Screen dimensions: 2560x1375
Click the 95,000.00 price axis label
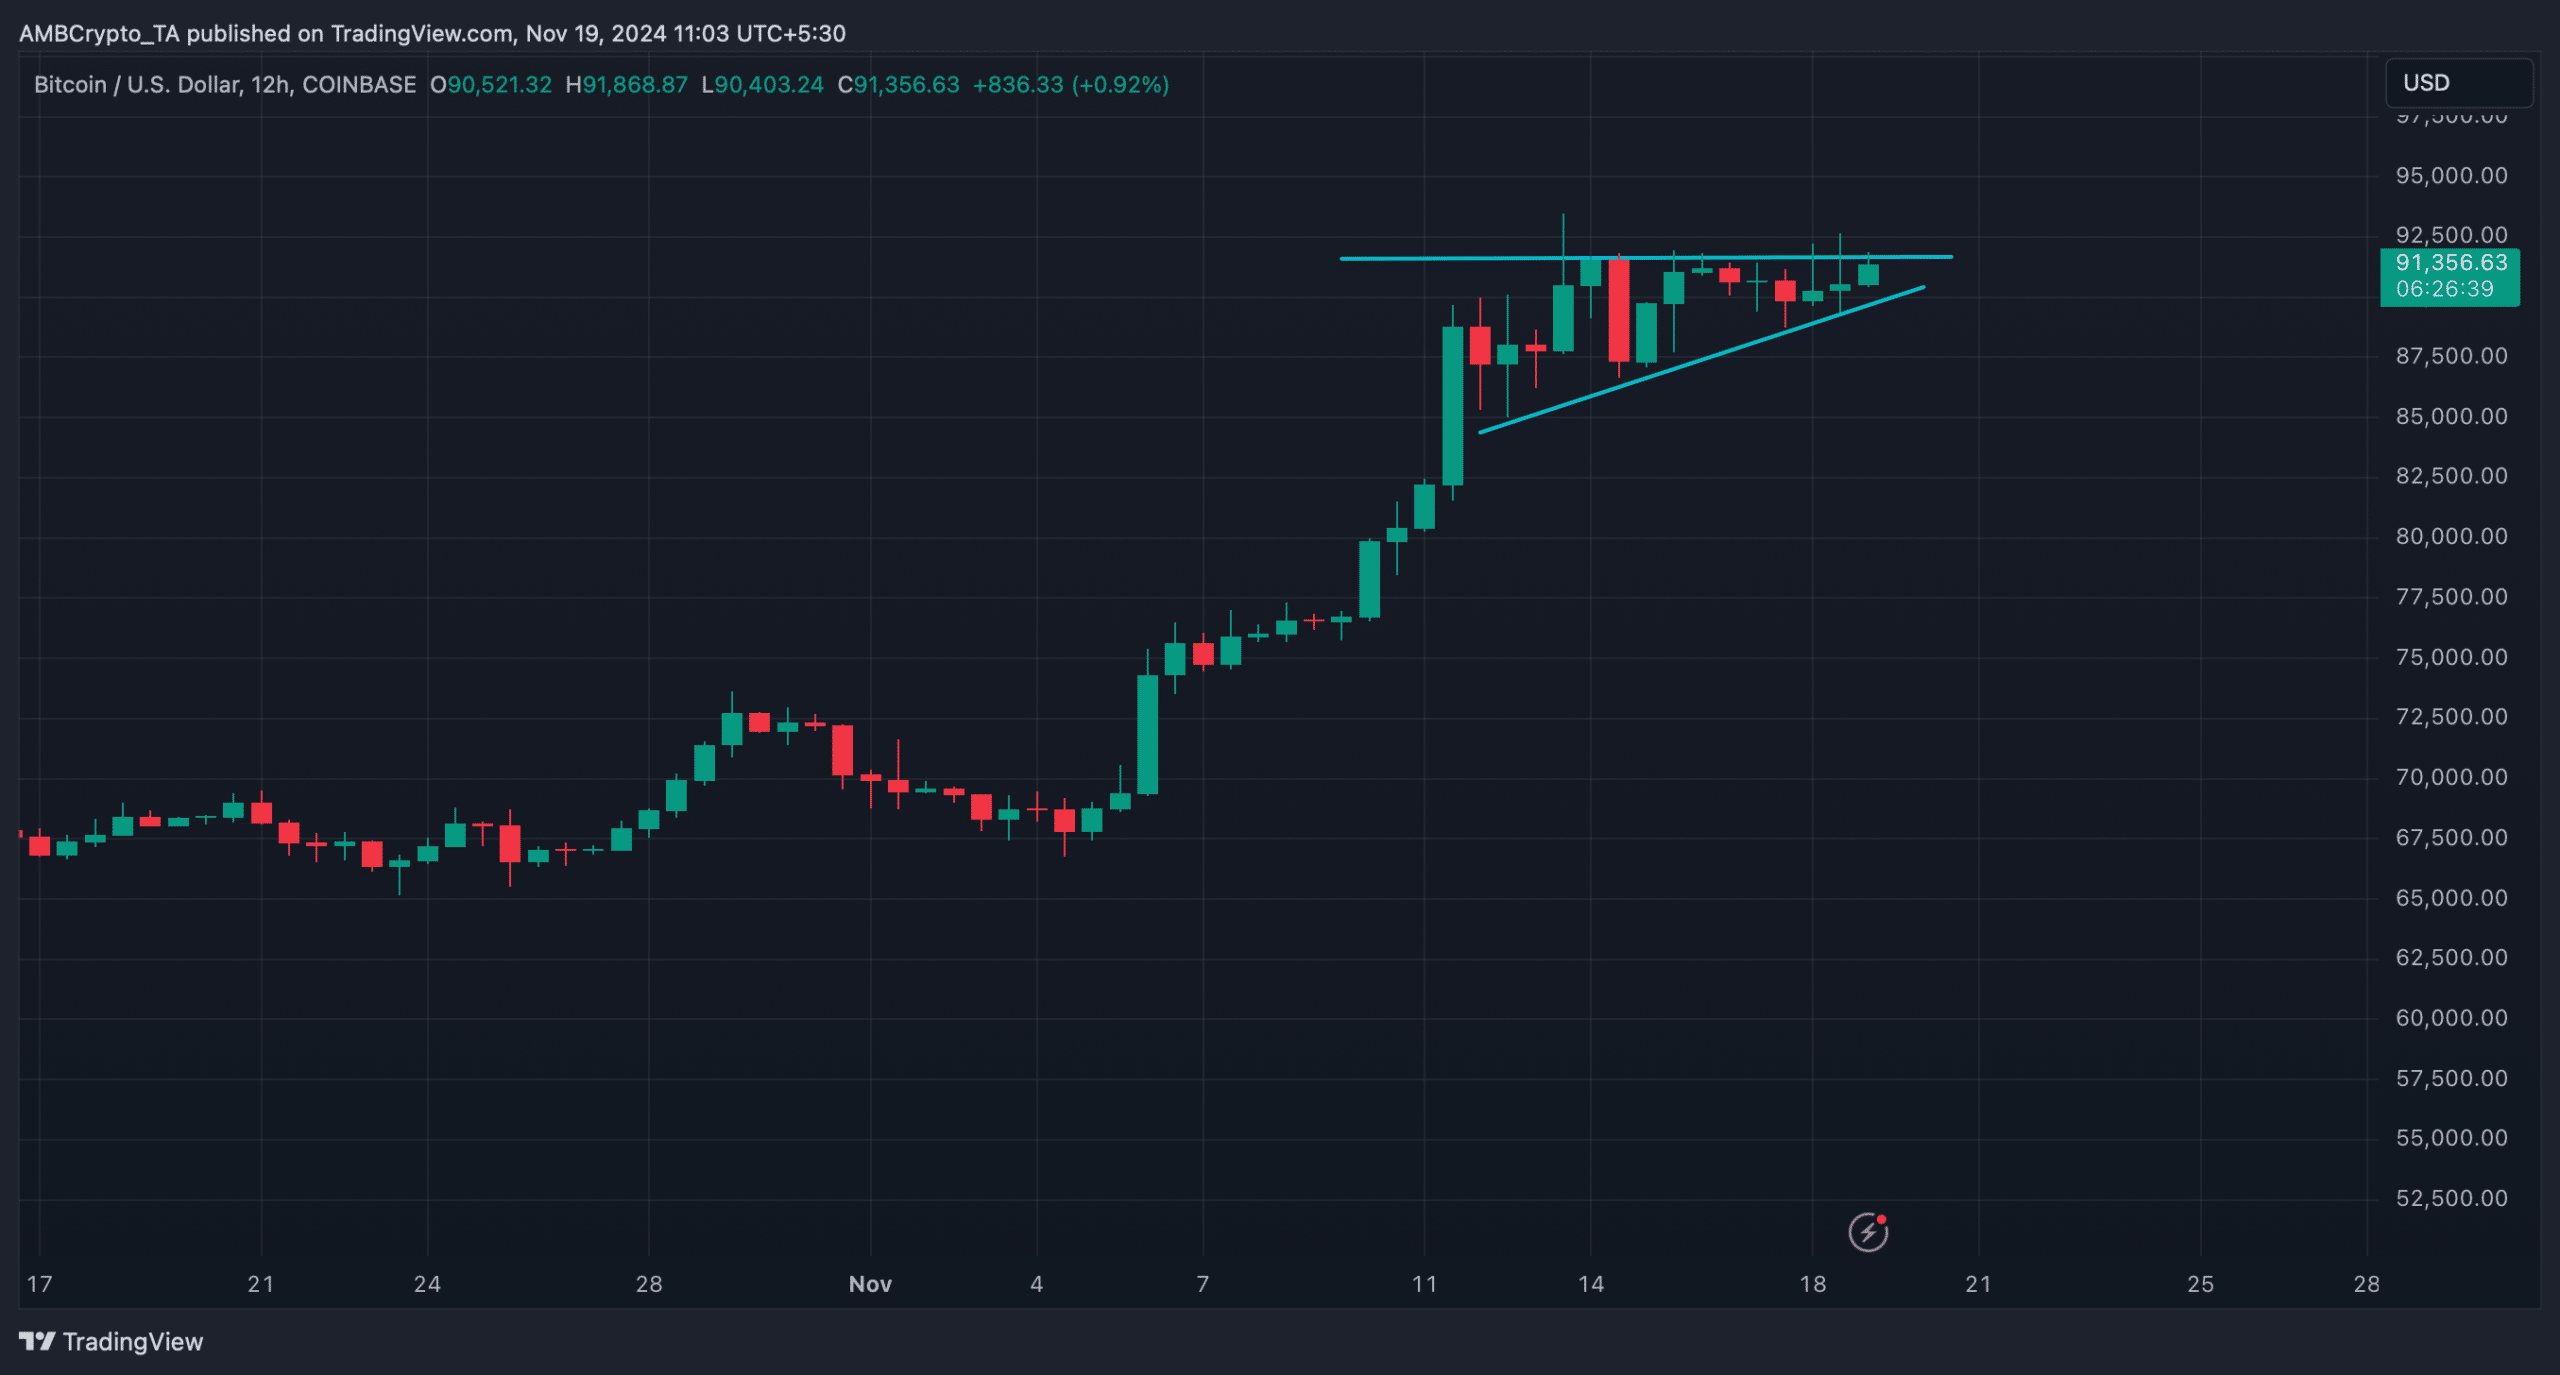click(x=2451, y=176)
